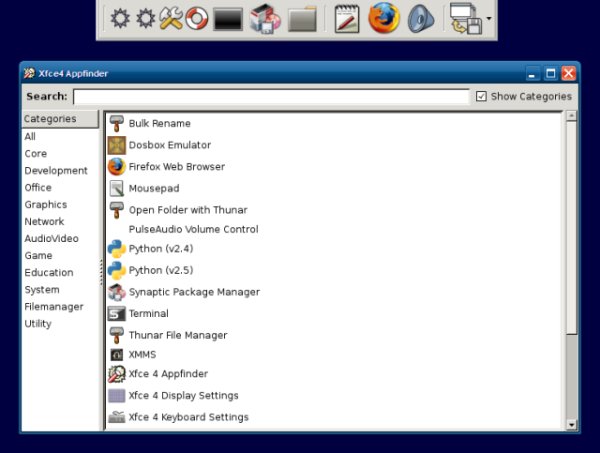Open the lifebuoy help launcher in panel
Image resolution: width=600 pixels, height=453 pixels.
(197, 18)
